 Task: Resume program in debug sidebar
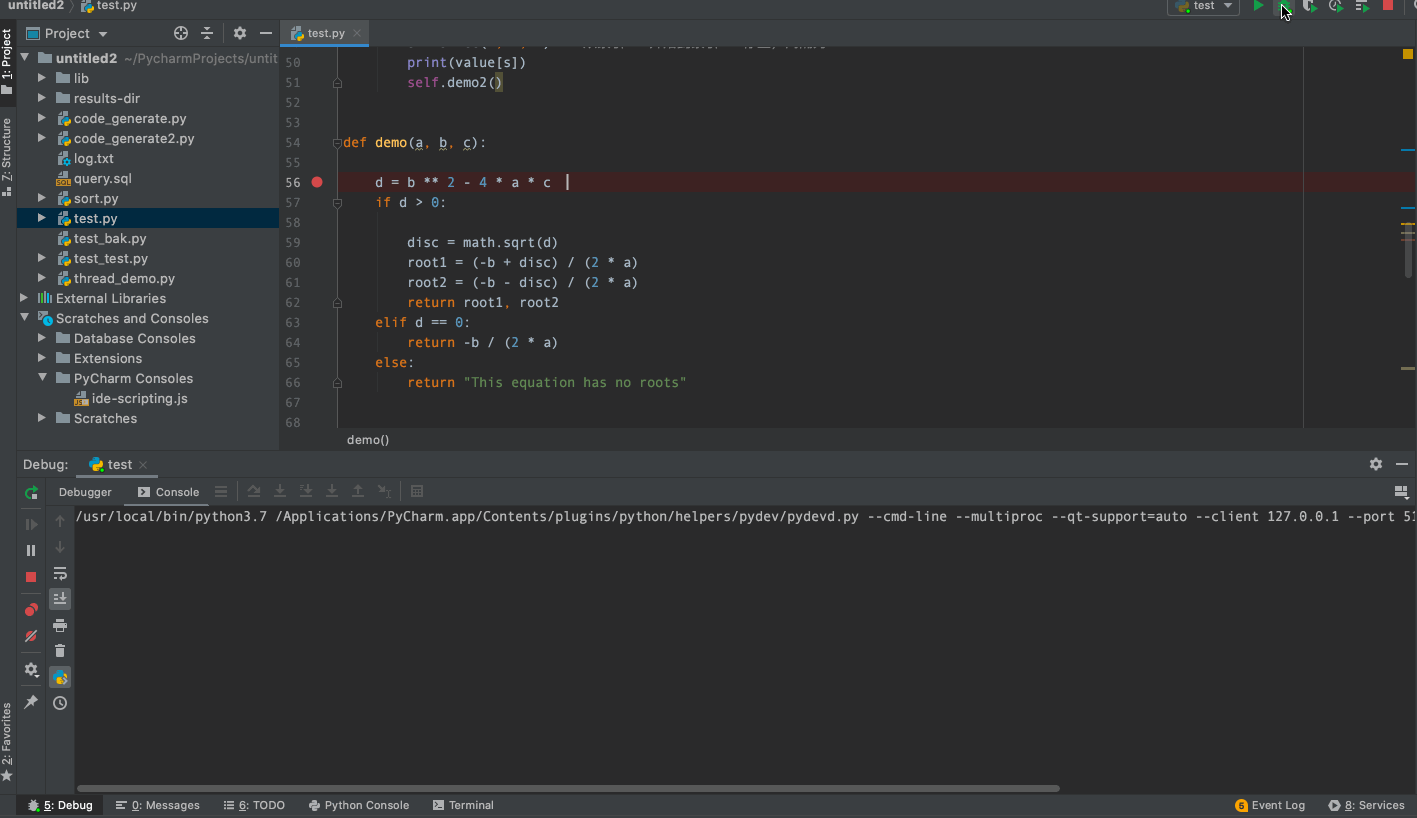point(31,524)
